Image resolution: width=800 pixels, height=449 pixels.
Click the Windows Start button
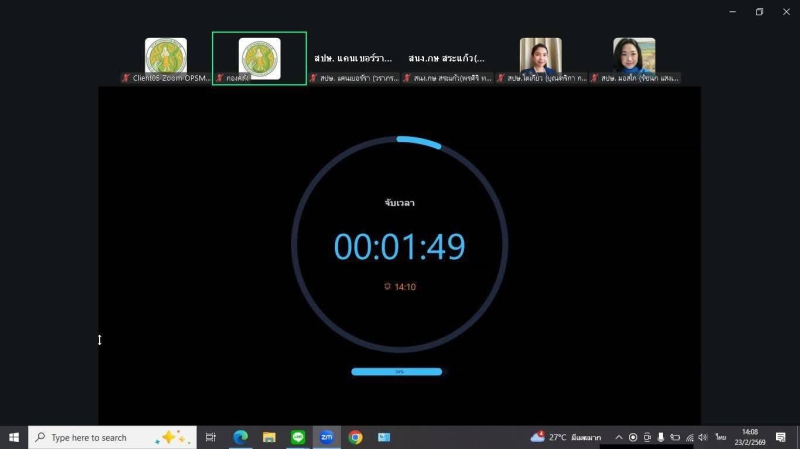[x=14, y=437]
